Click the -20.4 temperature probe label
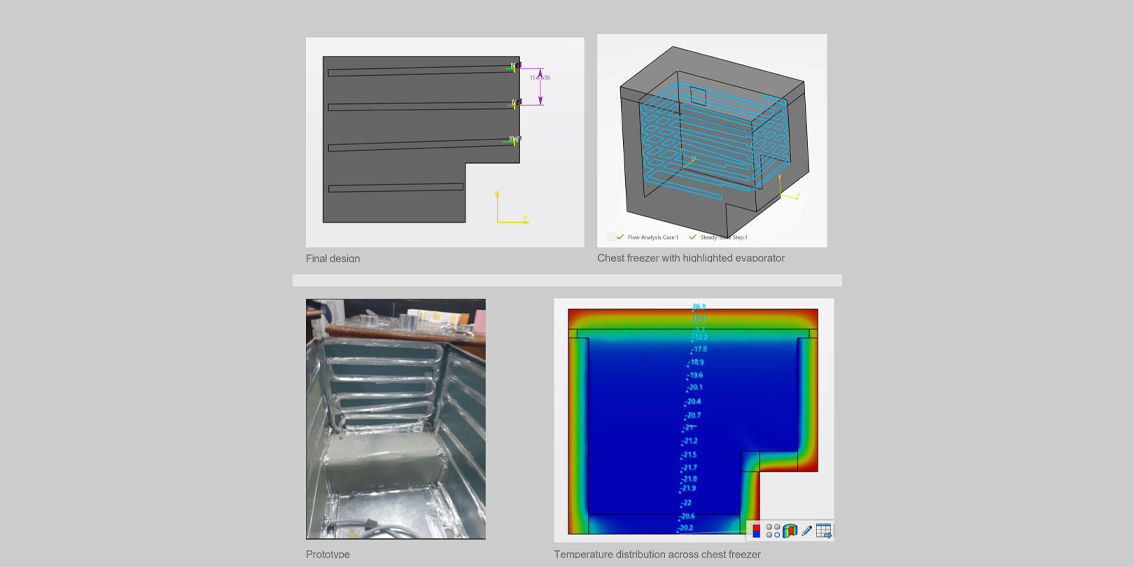Screen dimensions: 1134x567 coord(694,401)
